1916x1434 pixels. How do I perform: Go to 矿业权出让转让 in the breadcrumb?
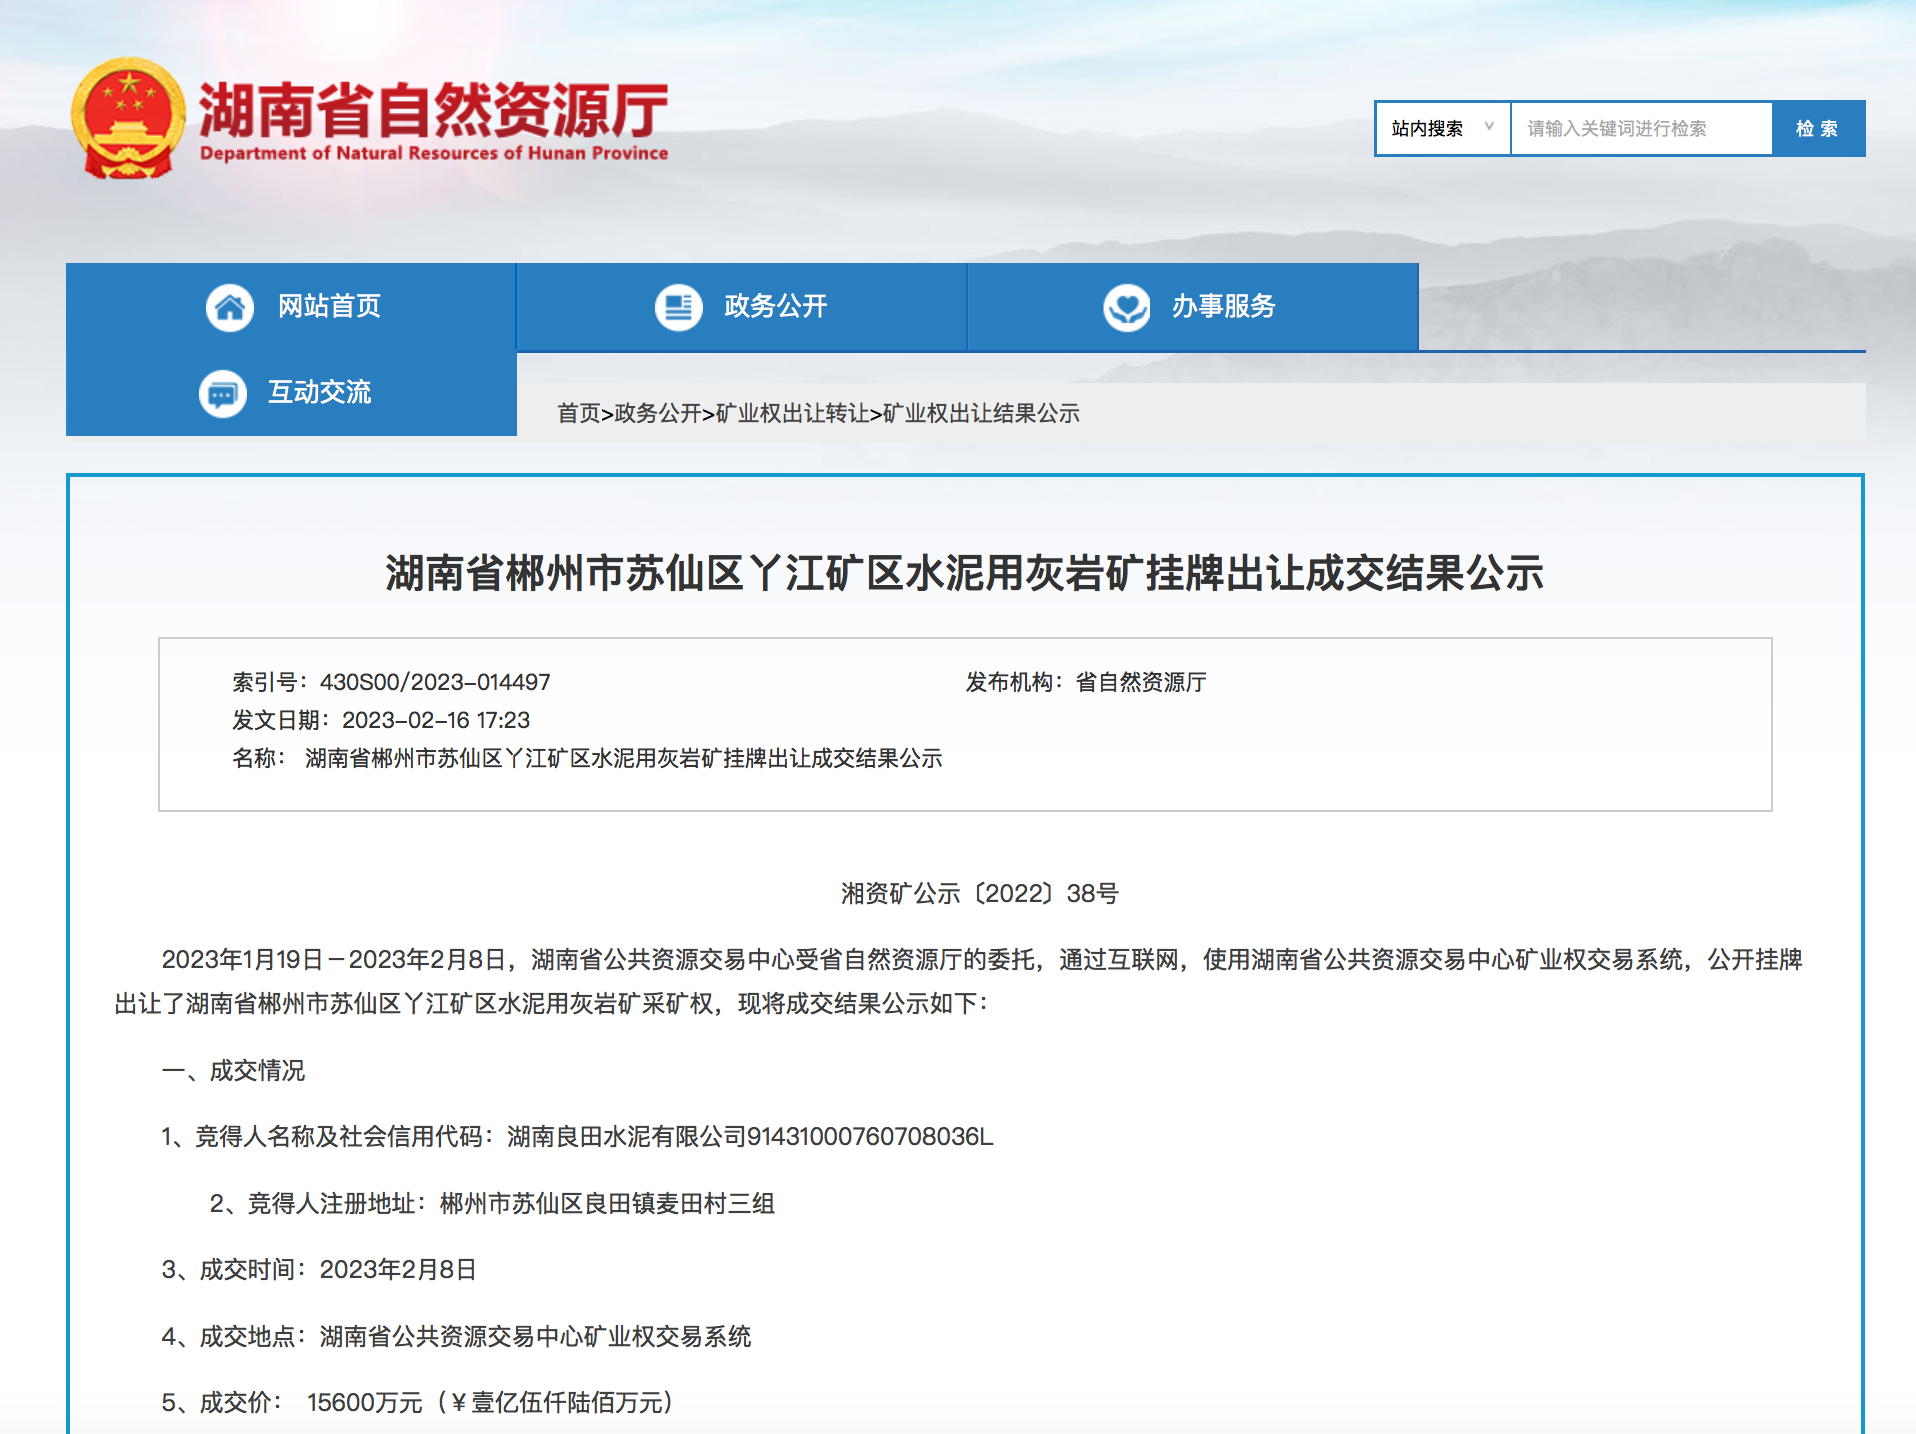coord(792,413)
